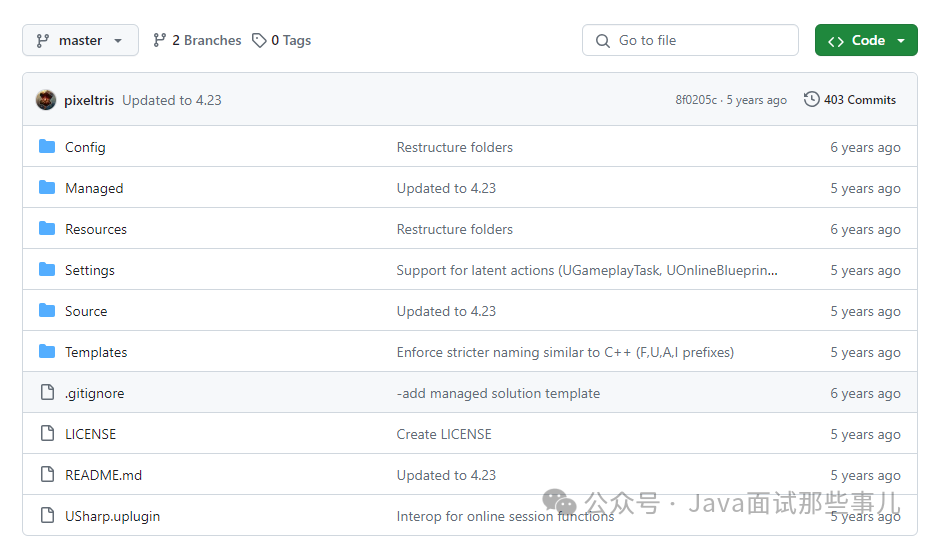Click the branches icon beside 2 Branches

(x=159, y=40)
